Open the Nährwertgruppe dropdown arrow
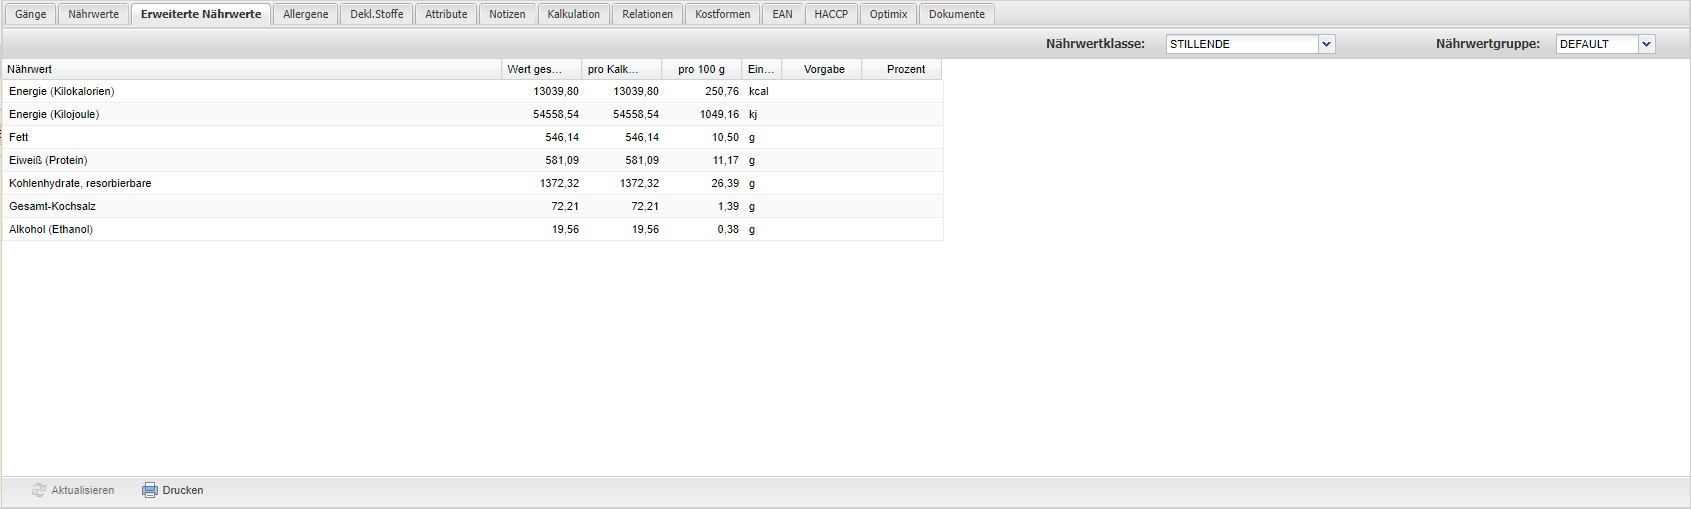This screenshot has width=1691, height=509. pyautogui.click(x=1647, y=44)
